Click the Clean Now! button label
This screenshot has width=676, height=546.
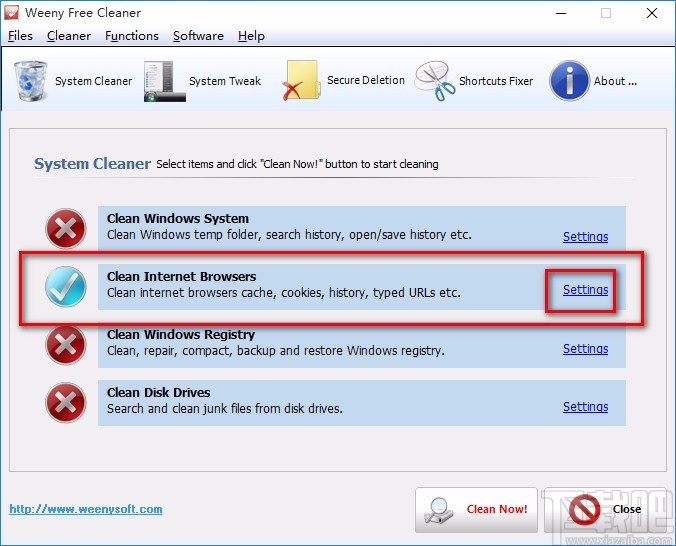tap(497, 509)
